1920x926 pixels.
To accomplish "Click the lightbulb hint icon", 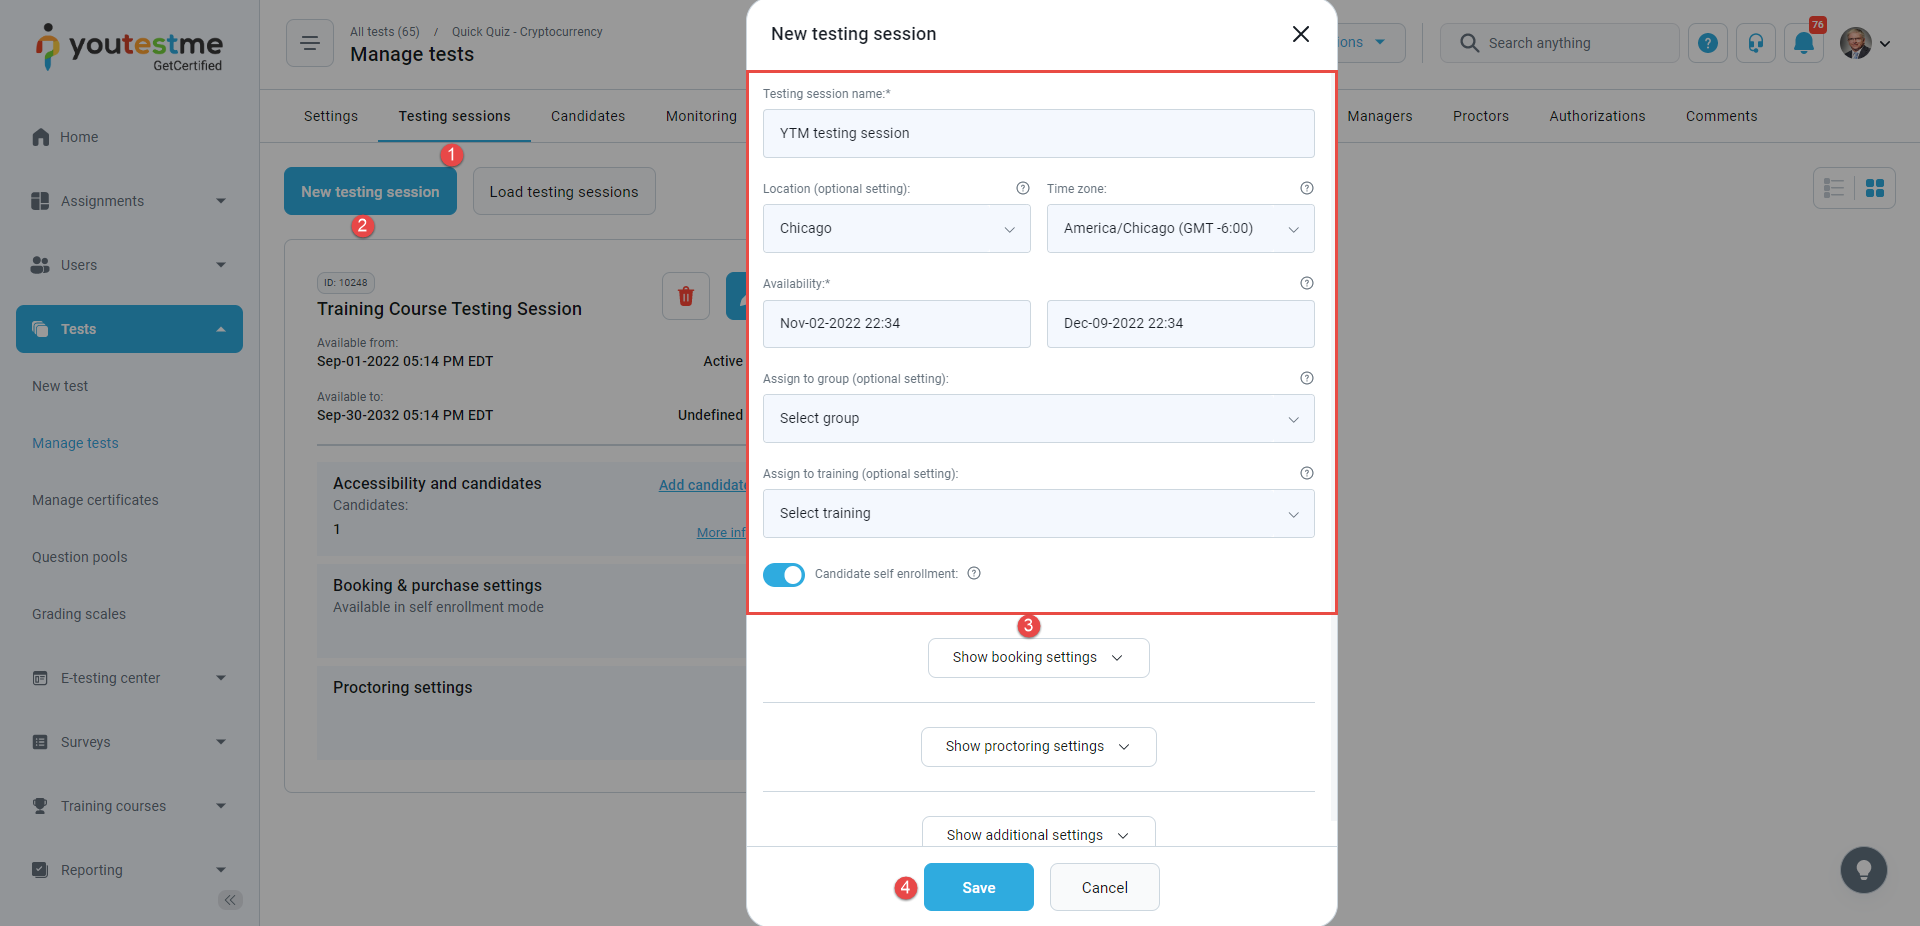I will point(1863,870).
